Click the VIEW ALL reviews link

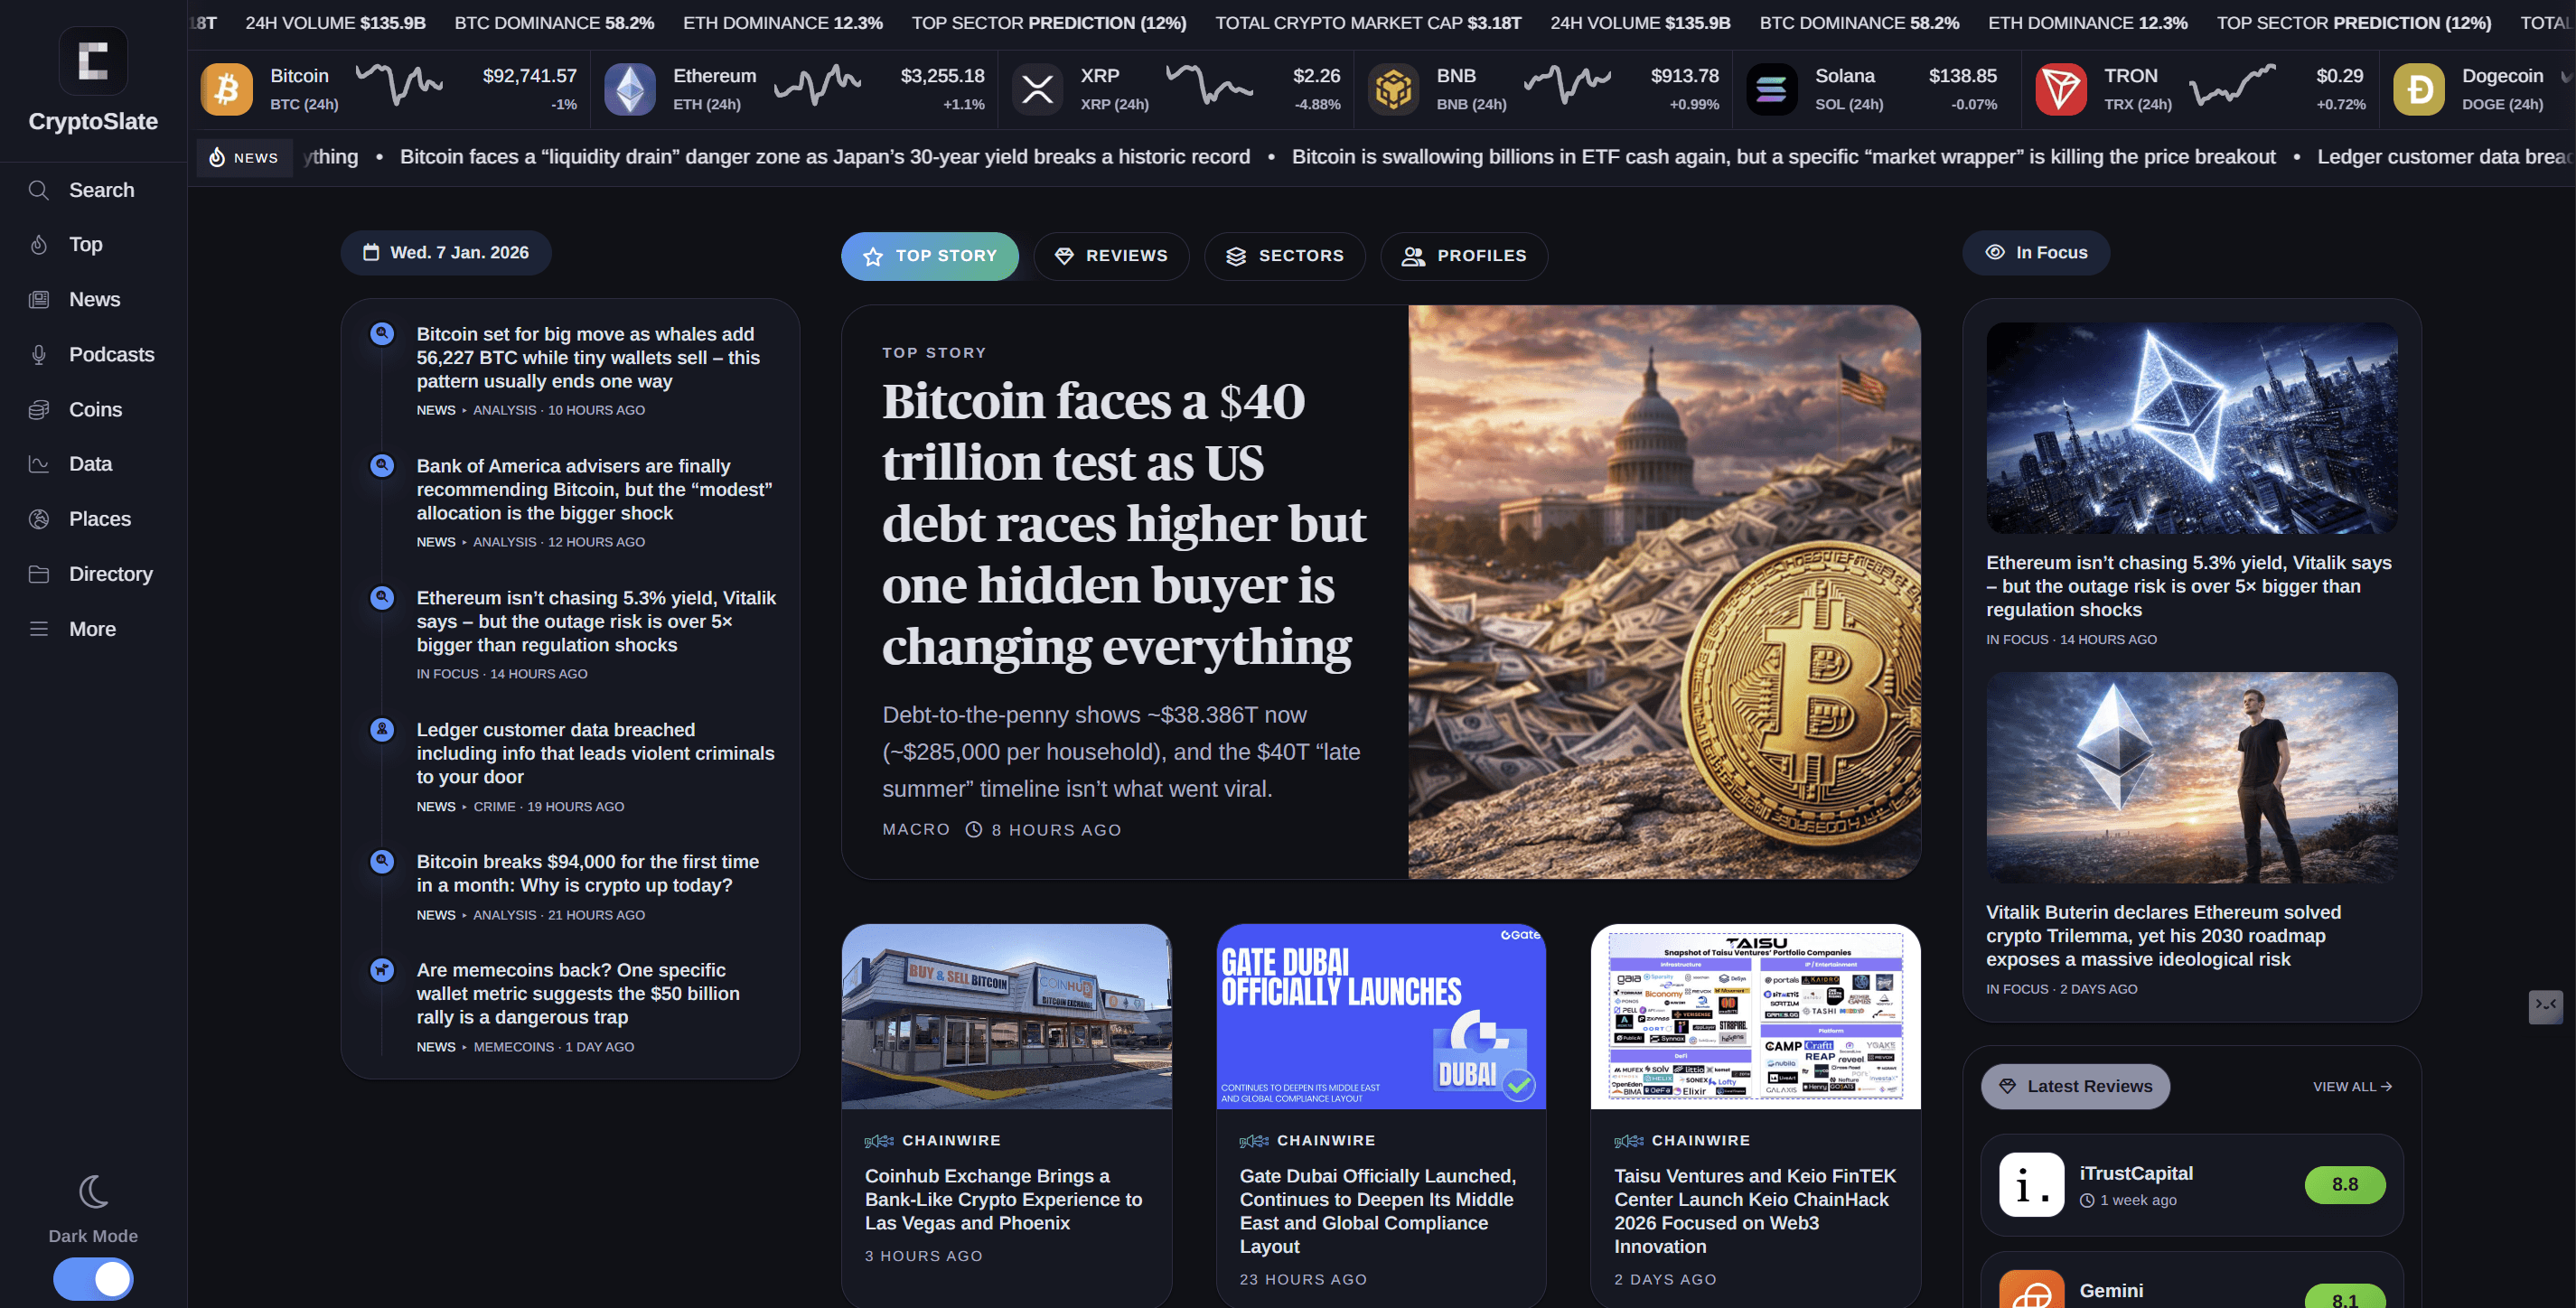[x=2352, y=1086]
